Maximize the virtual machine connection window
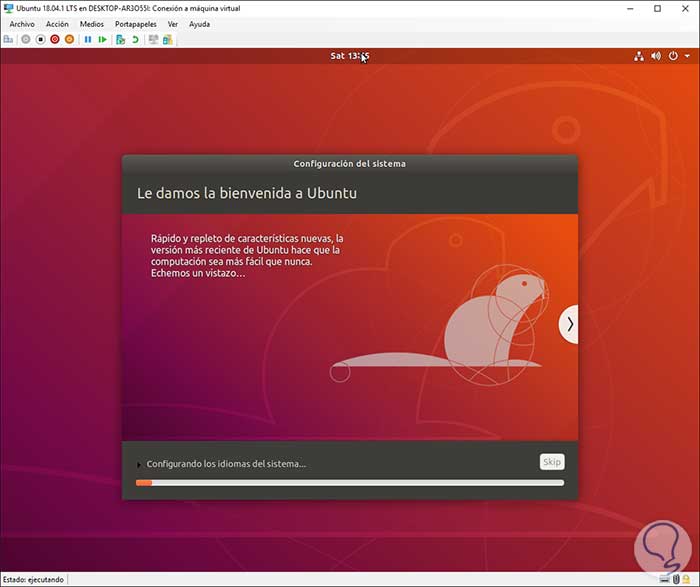The width and height of the screenshot is (700, 587). (x=657, y=8)
